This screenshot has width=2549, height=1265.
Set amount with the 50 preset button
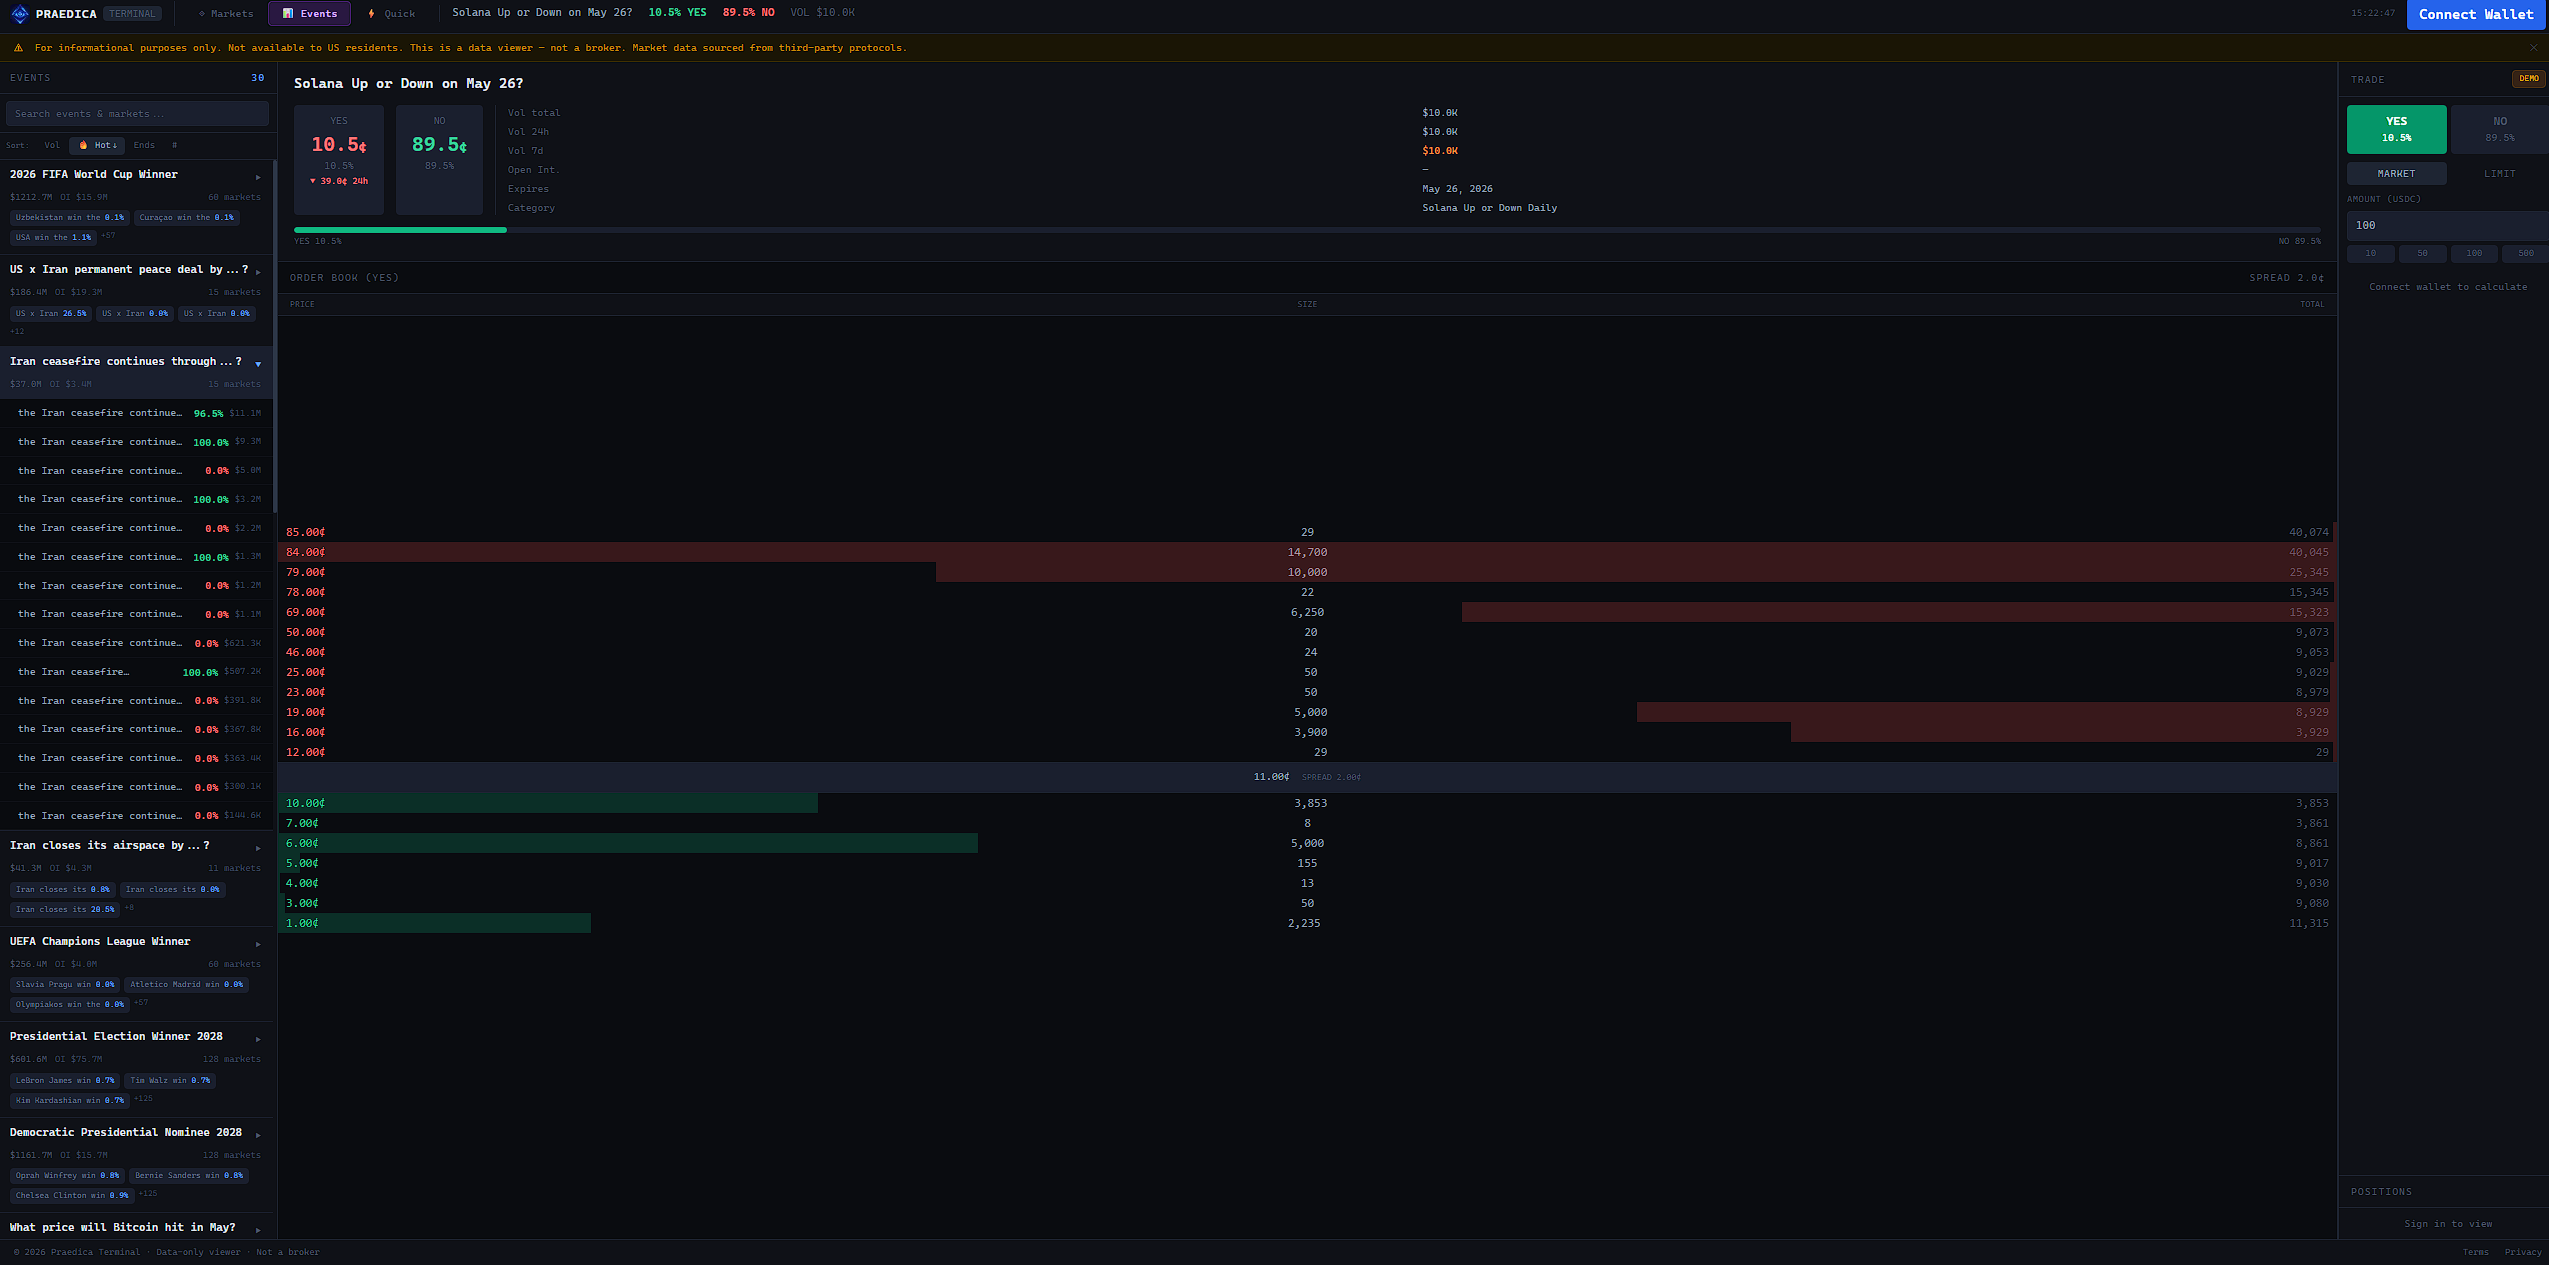click(x=2422, y=254)
